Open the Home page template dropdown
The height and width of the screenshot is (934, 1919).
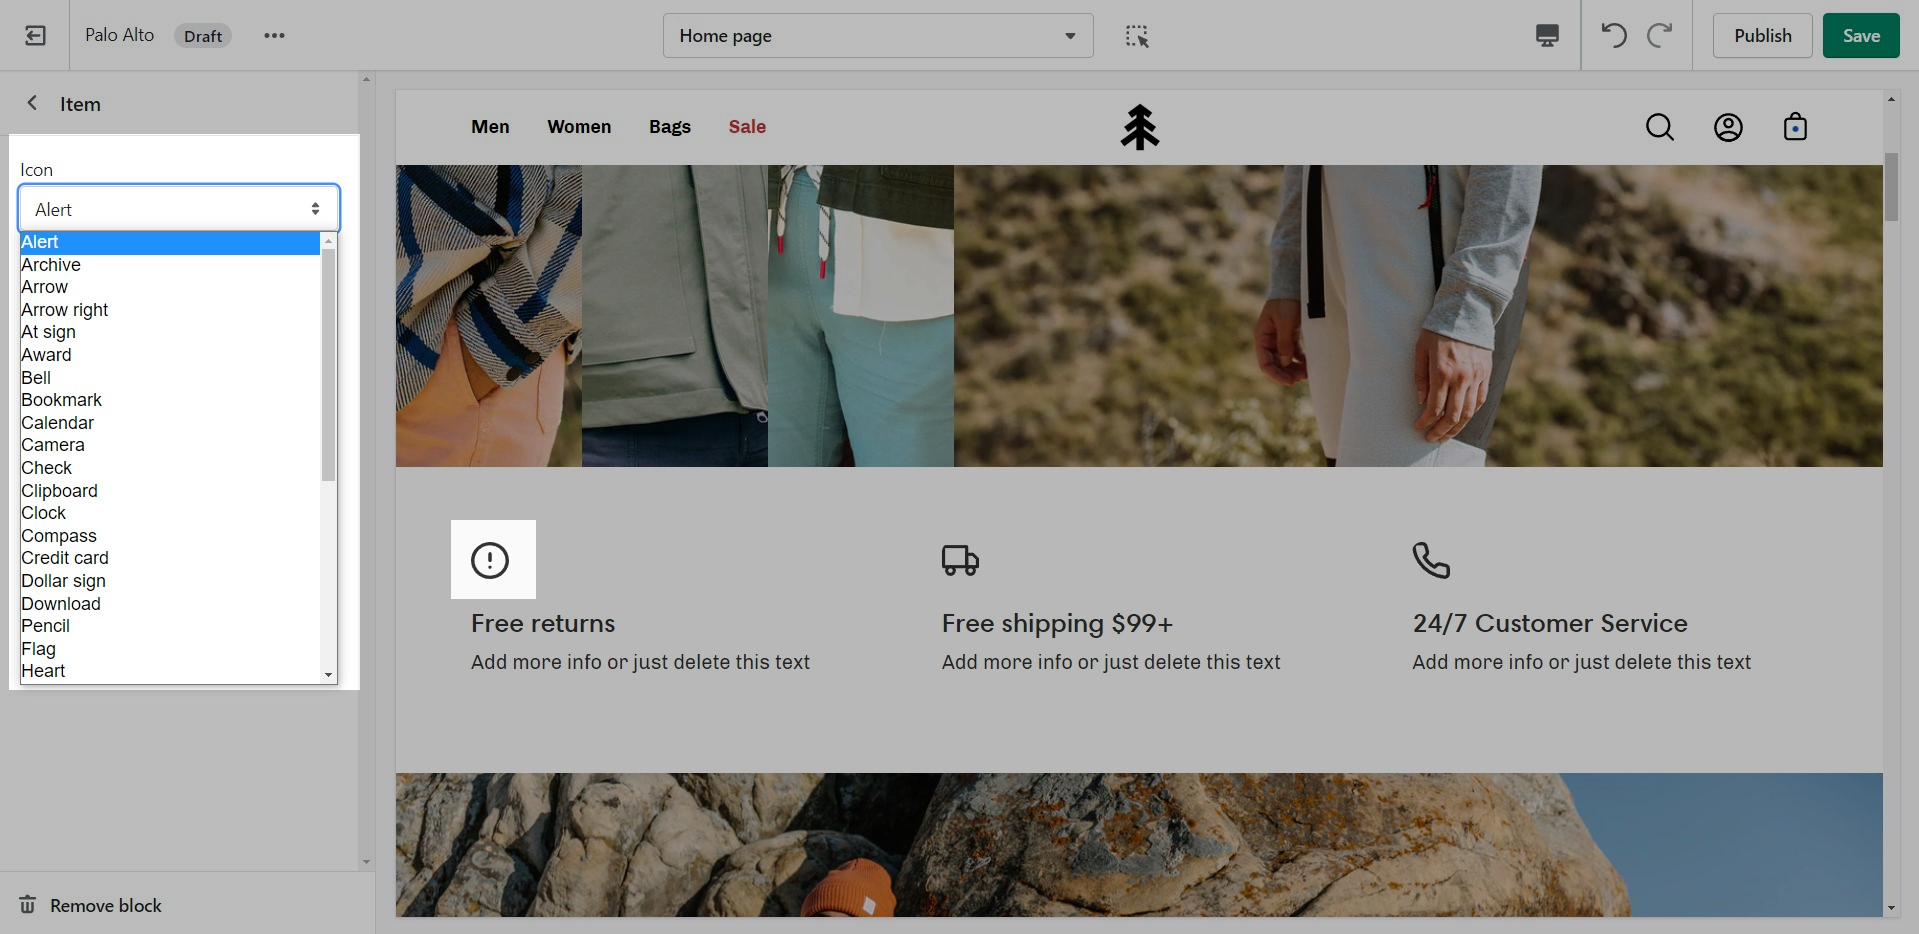click(x=877, y=36)
